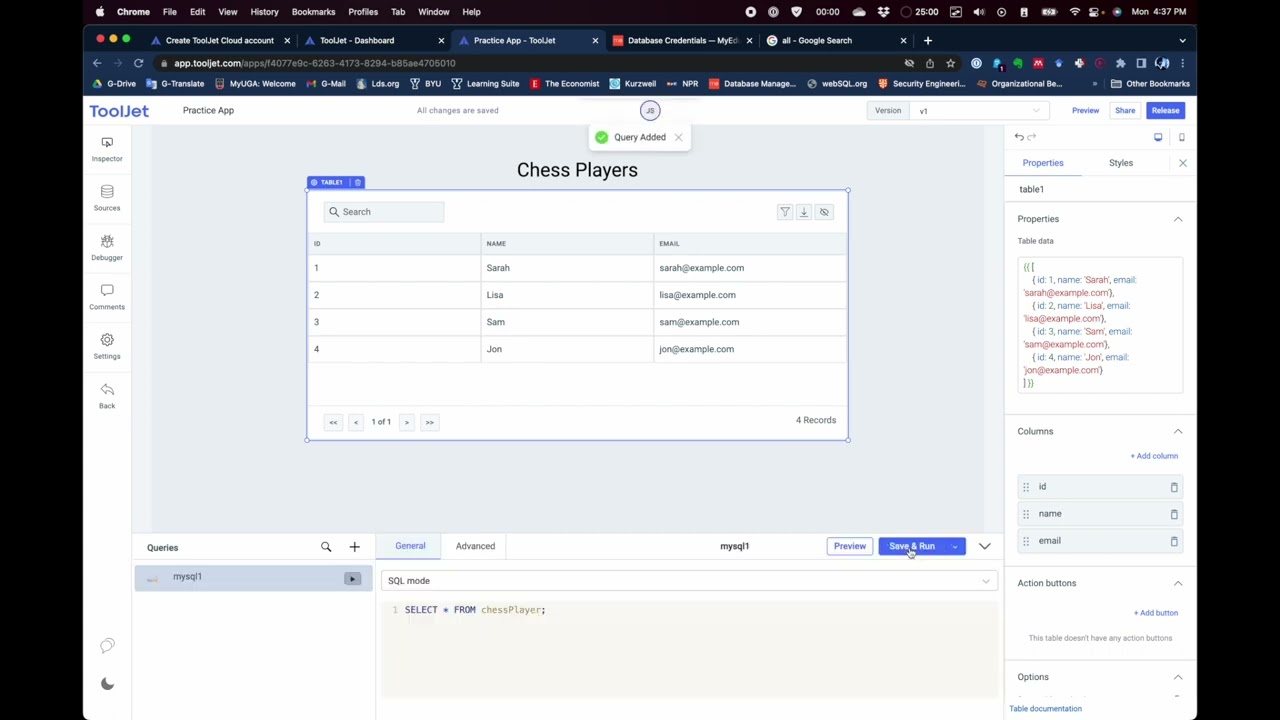Click the table download icon
The width and height of the screenshot is (1280, 720).
click(804, 212)
